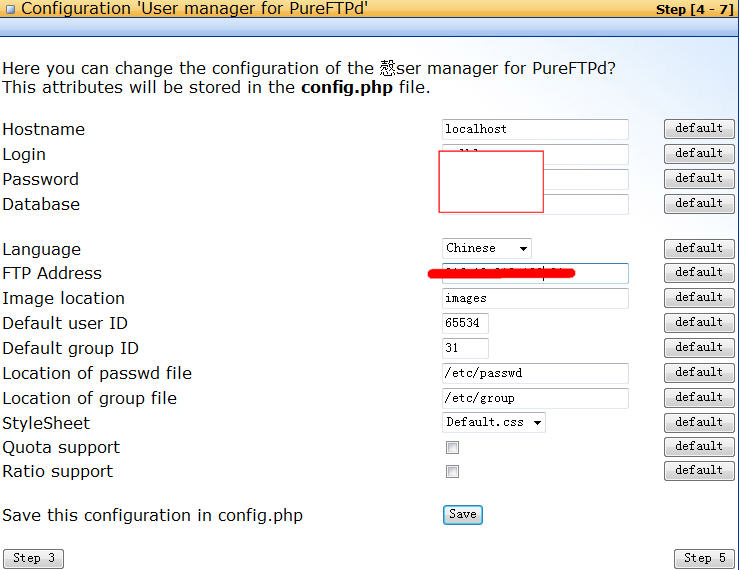Screen dimensions: 740x570
Task: Reset StyleSheet with its default button
Action: click(x=698, y=422)
